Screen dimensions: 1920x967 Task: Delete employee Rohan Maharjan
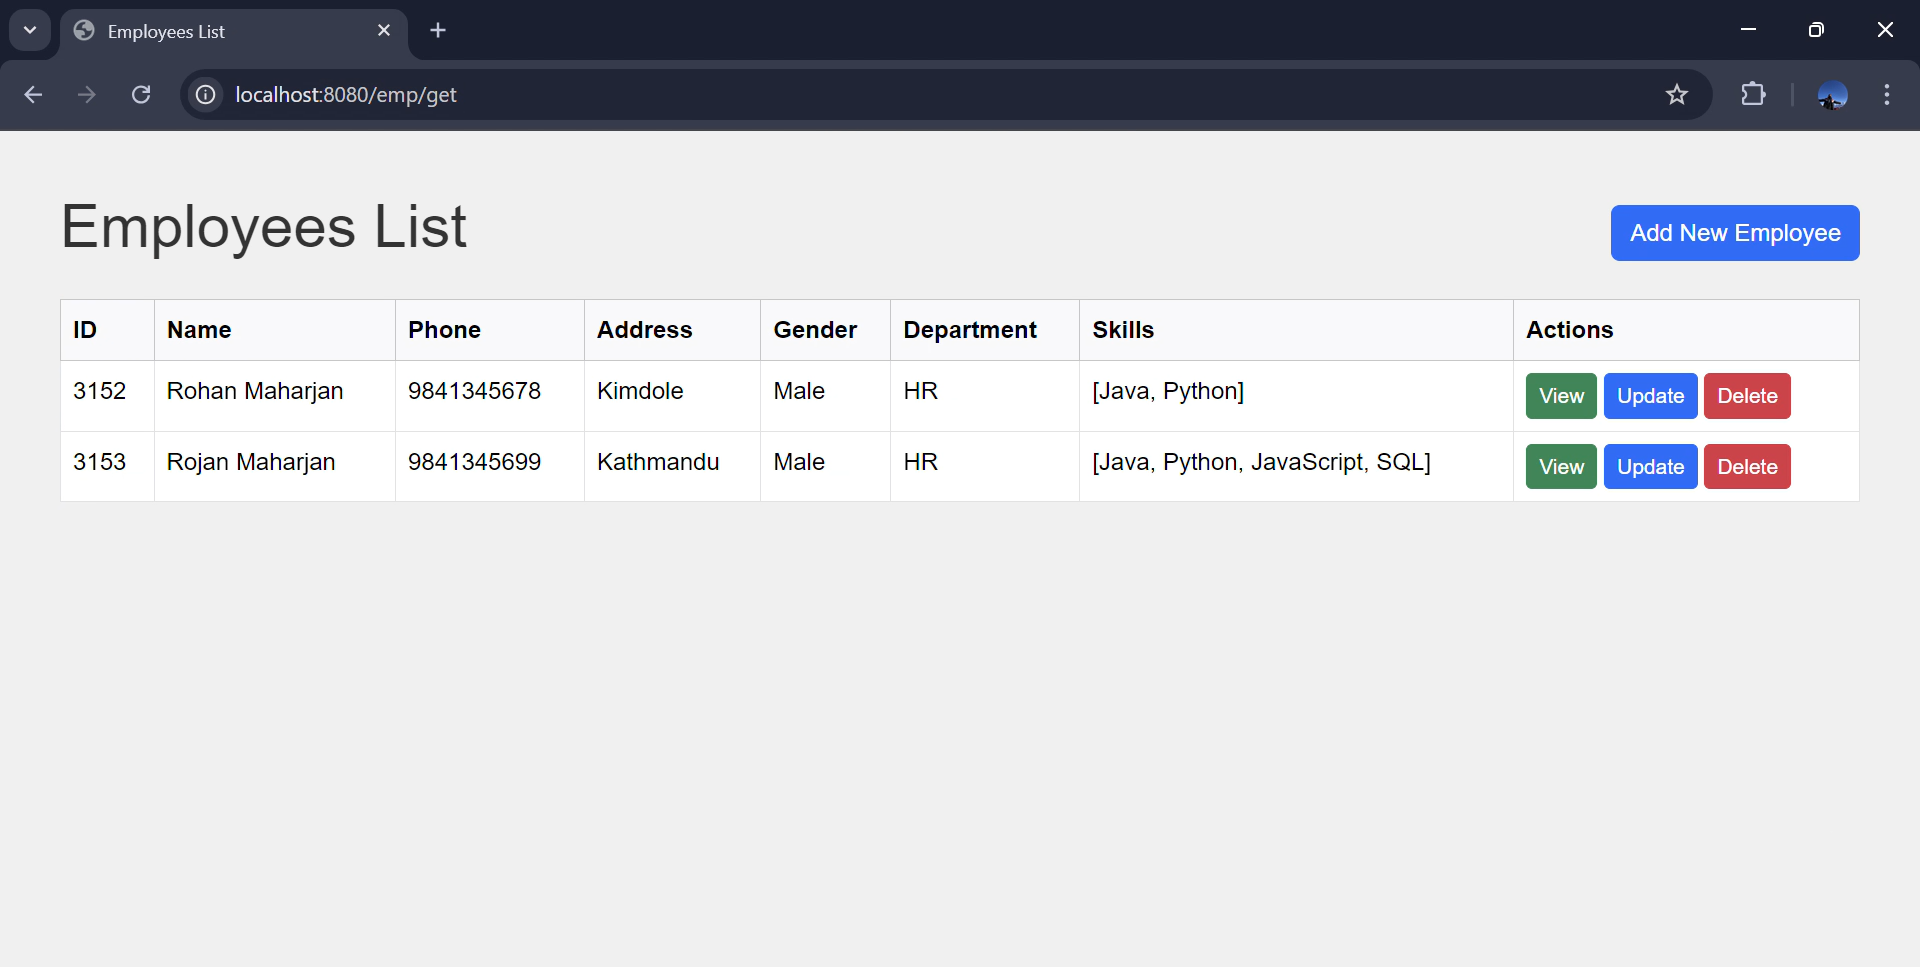coord(1746,396)
